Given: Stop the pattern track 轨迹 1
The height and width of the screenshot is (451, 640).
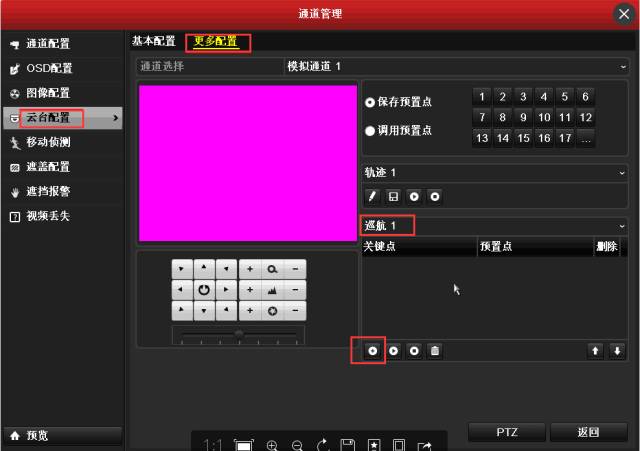Looking at the screenshot, I should tap(435, 197).
